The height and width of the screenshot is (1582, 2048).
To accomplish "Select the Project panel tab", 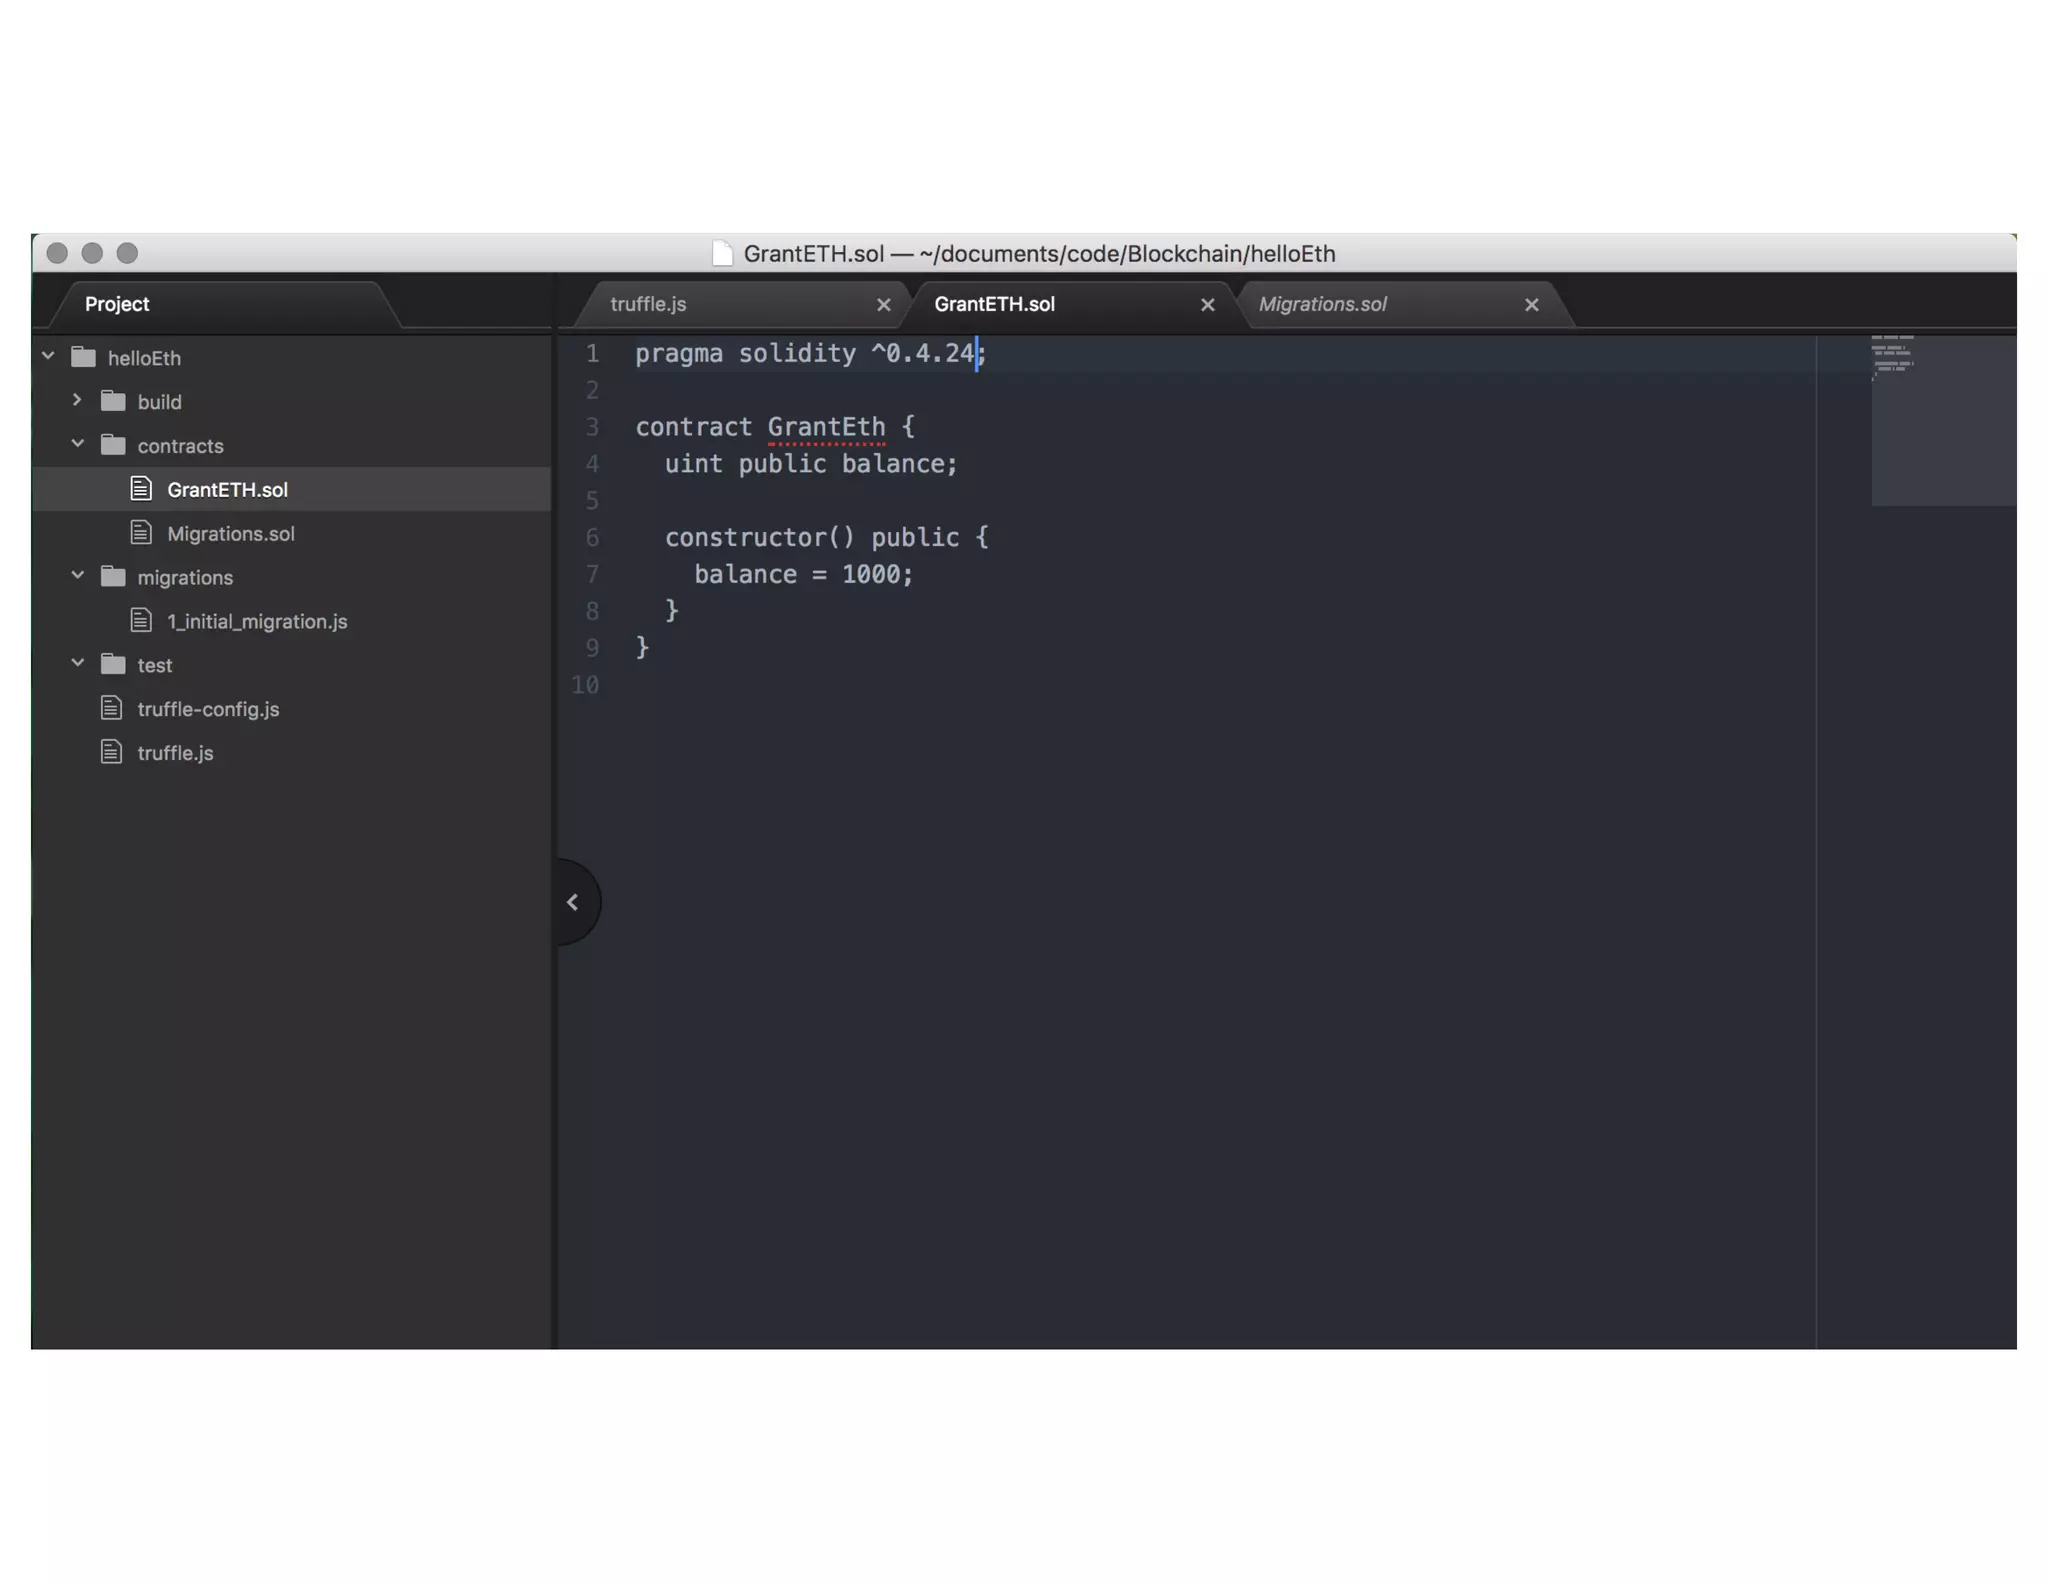I will tap(117, 304).
